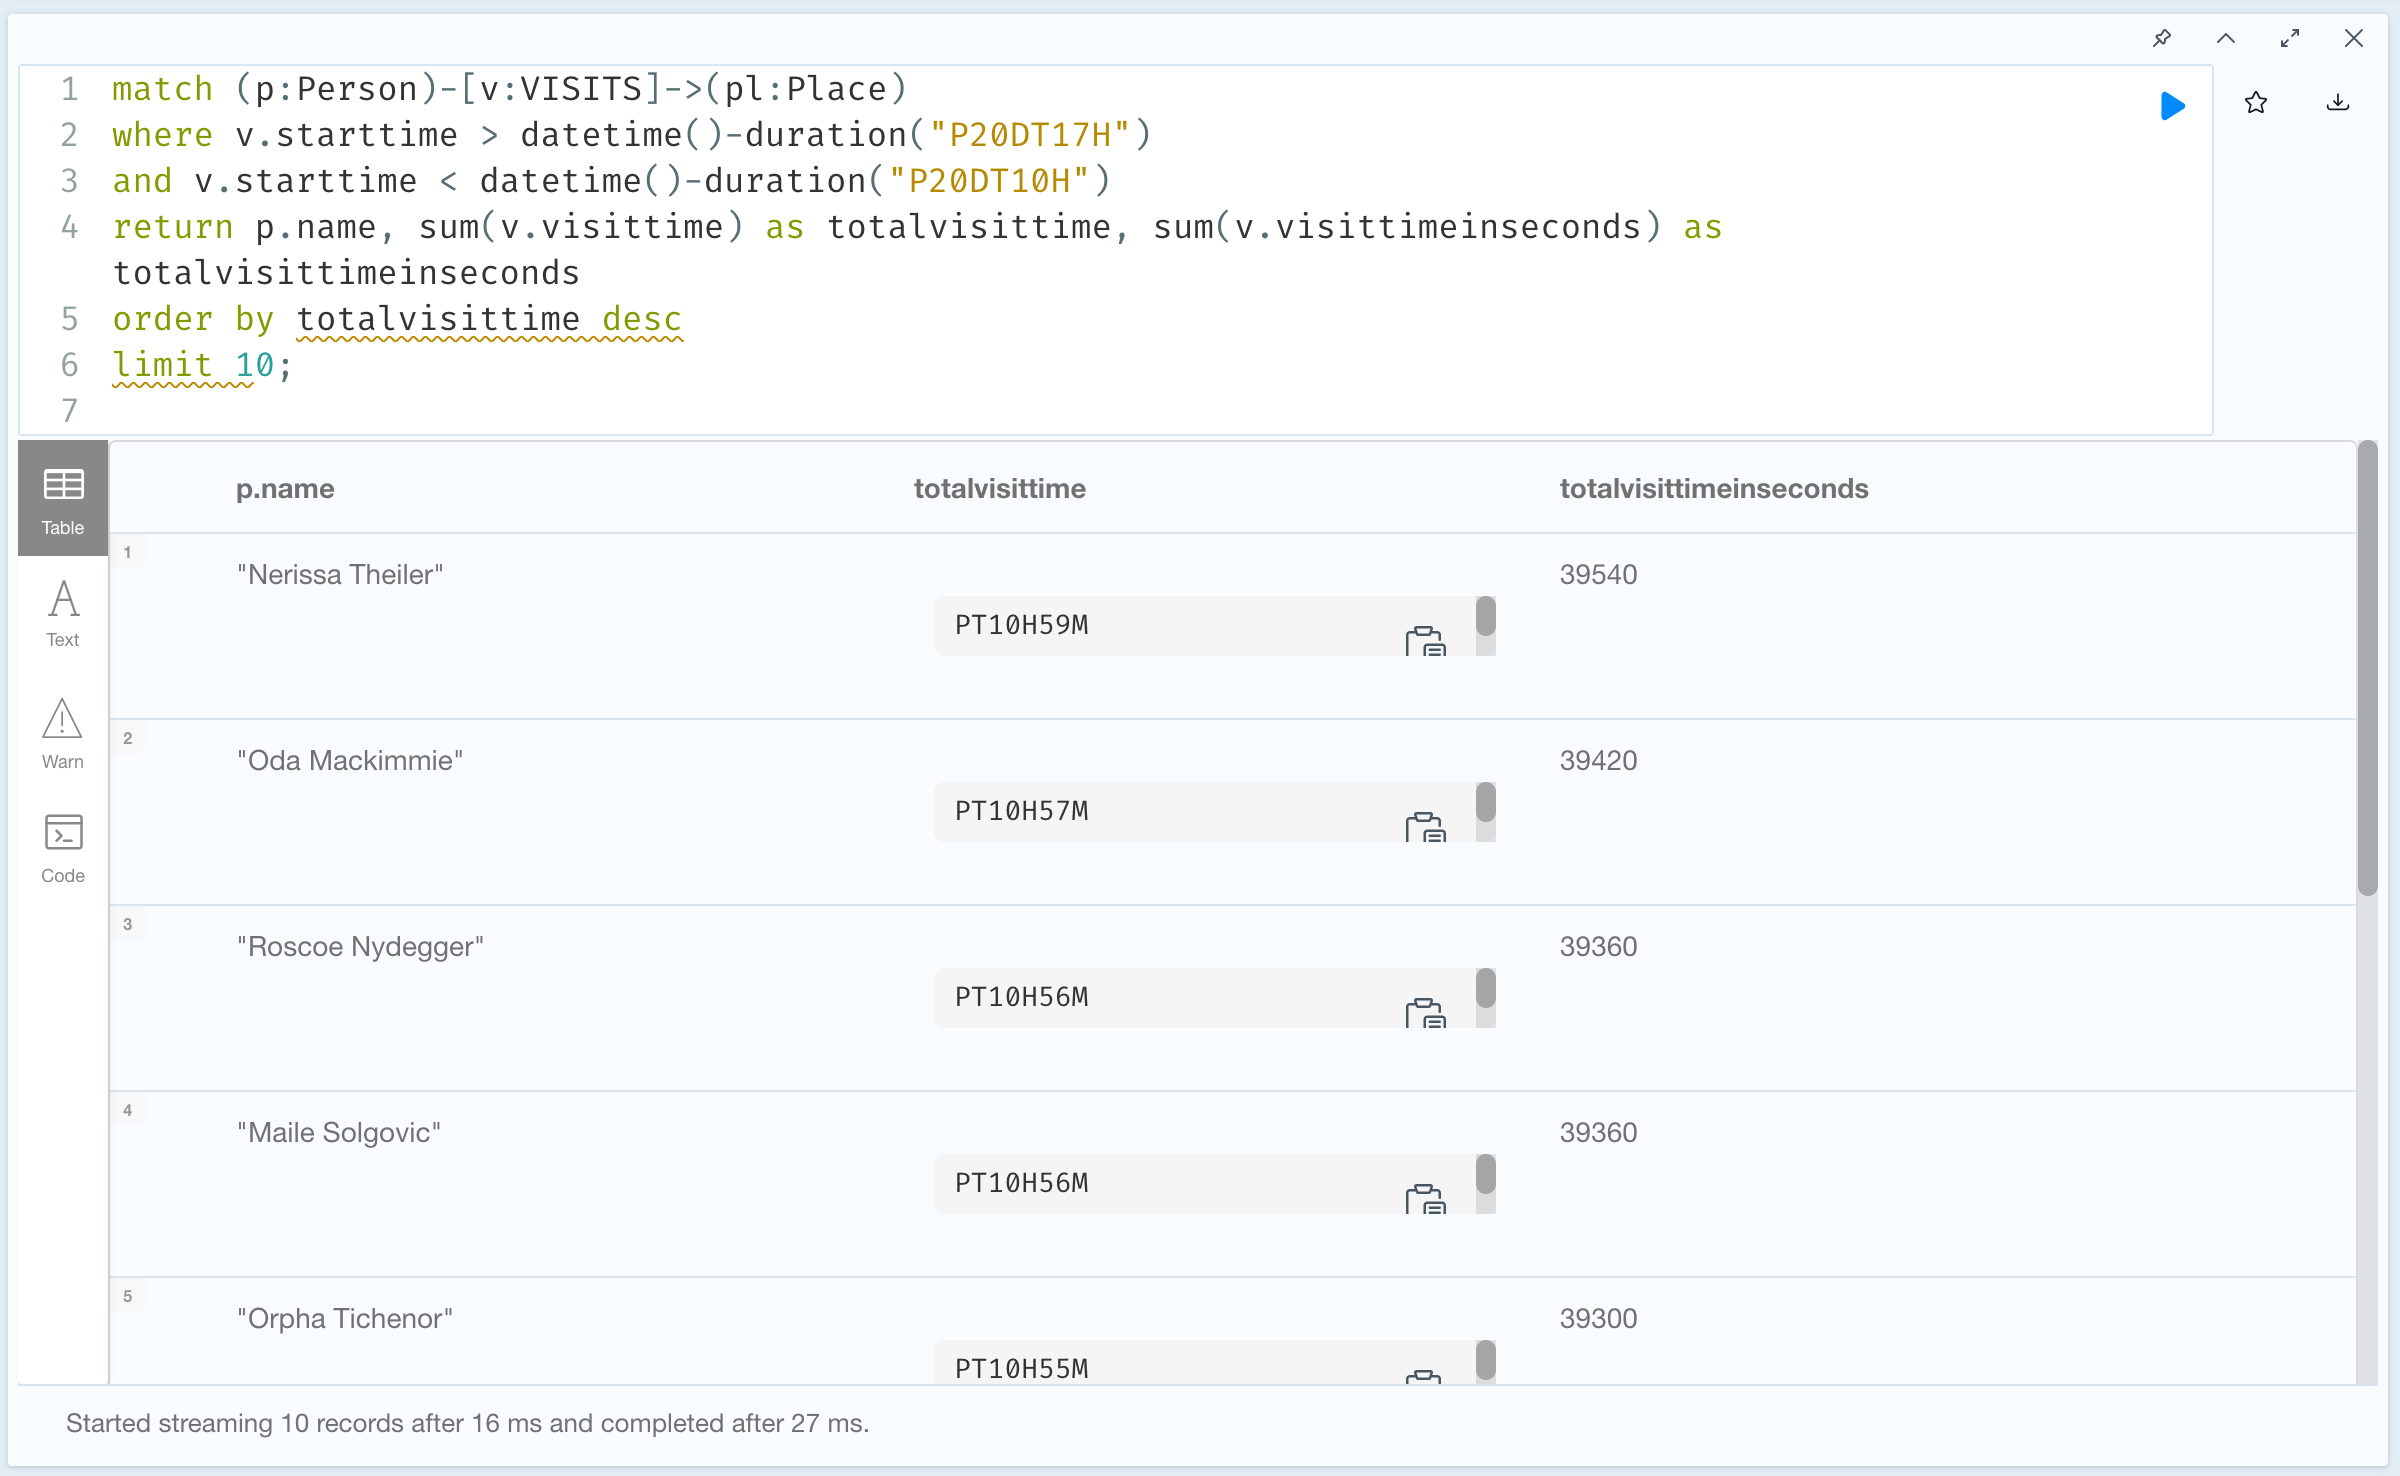Switch to Text view
The image size is (2400, 1476).
63,613
